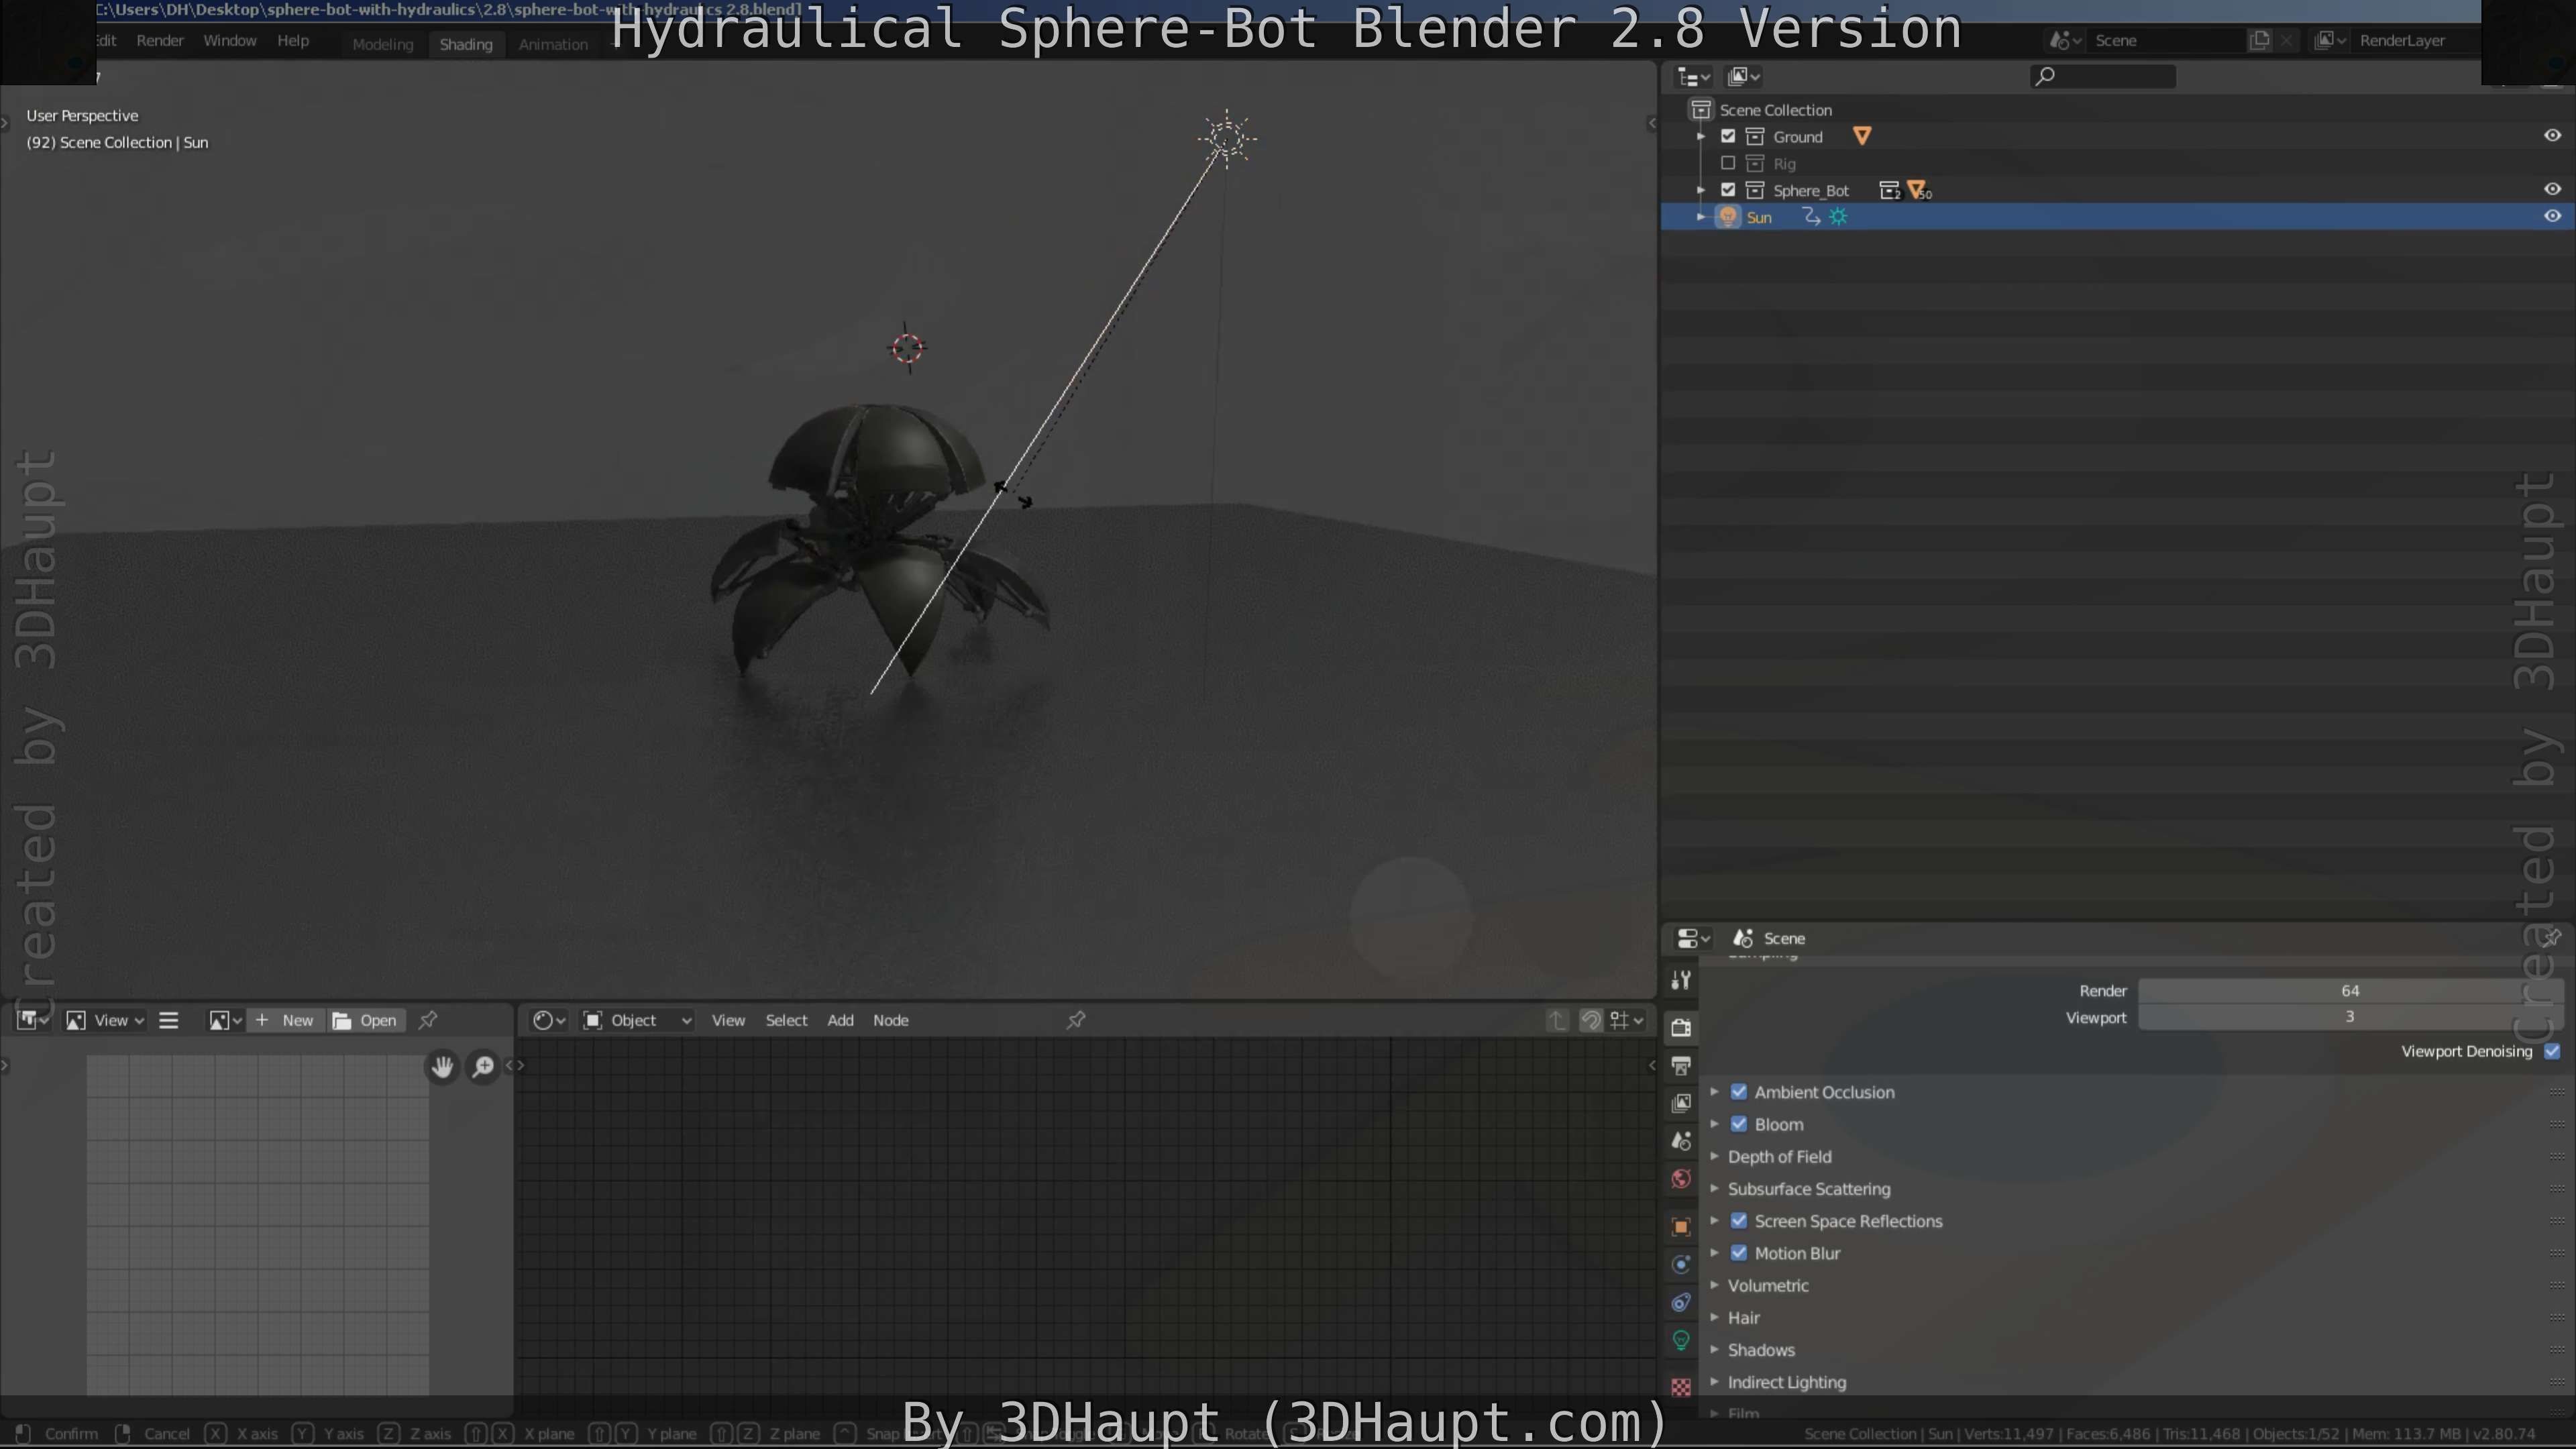
Task: Click the Open image button
Action: (x=366, y=1020)
